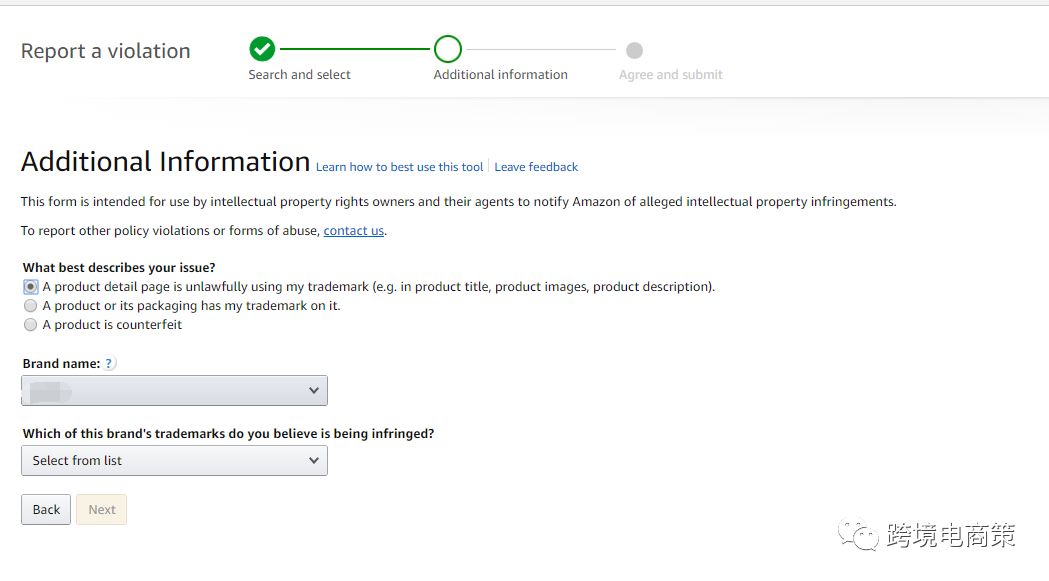Open the Brand name dropdown
The width and height of the screenshot is (1049, 581).
coord(174,390)
